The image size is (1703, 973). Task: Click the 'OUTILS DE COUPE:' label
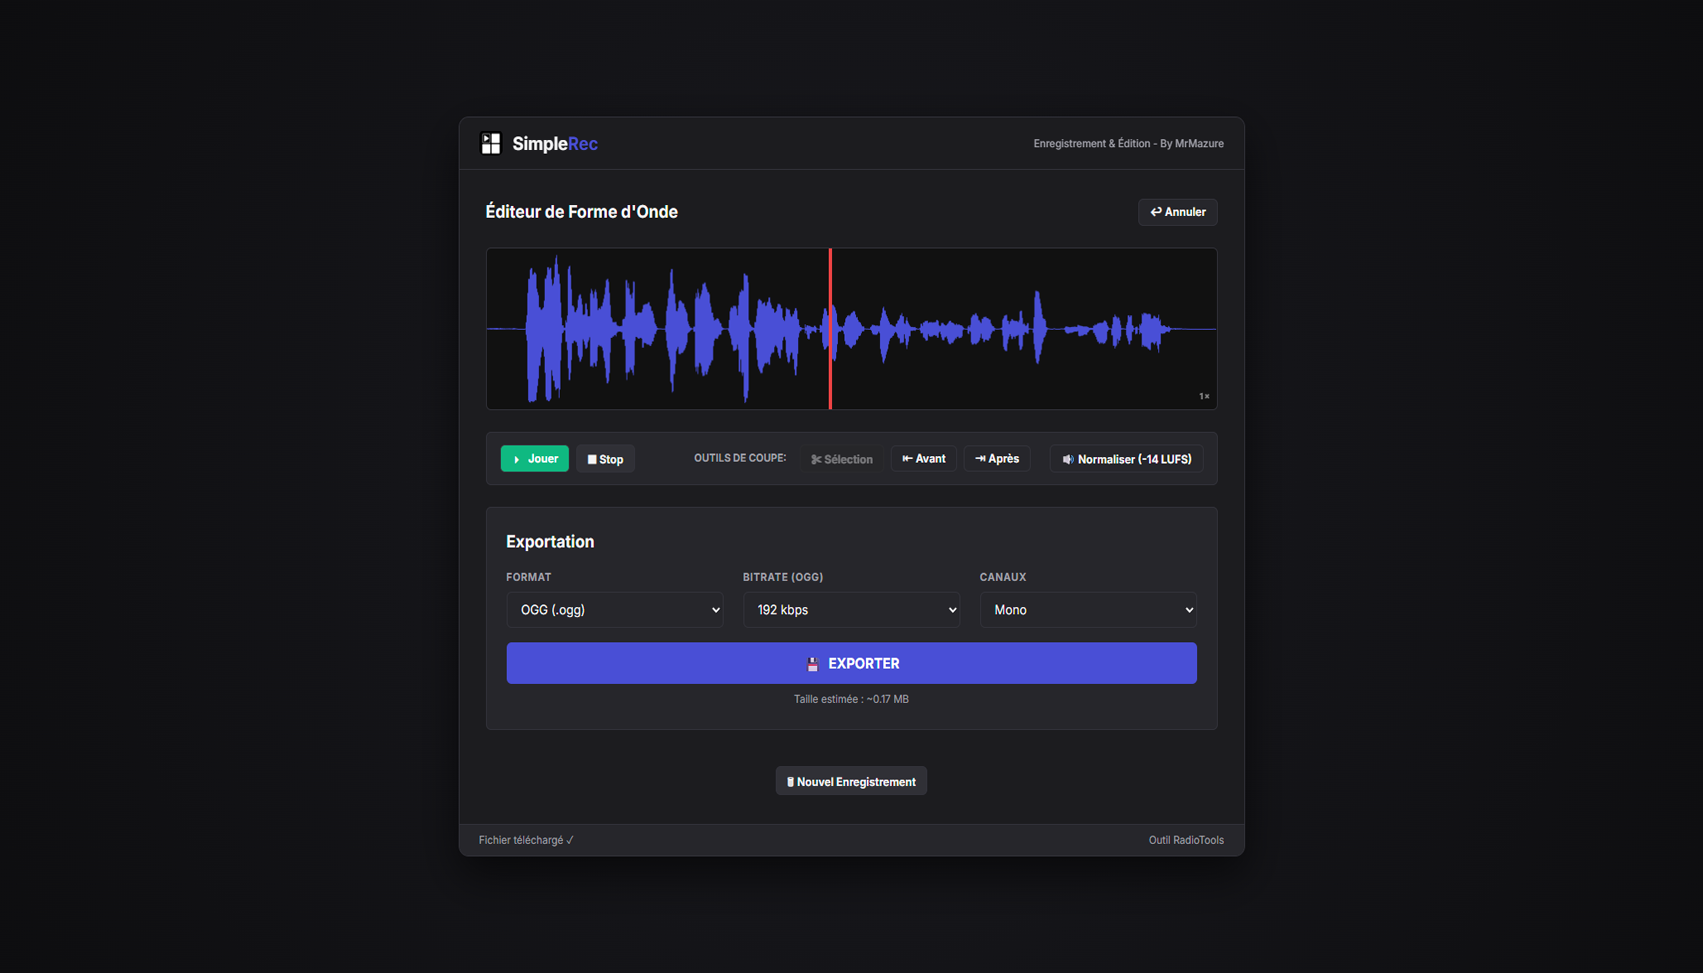740,458
